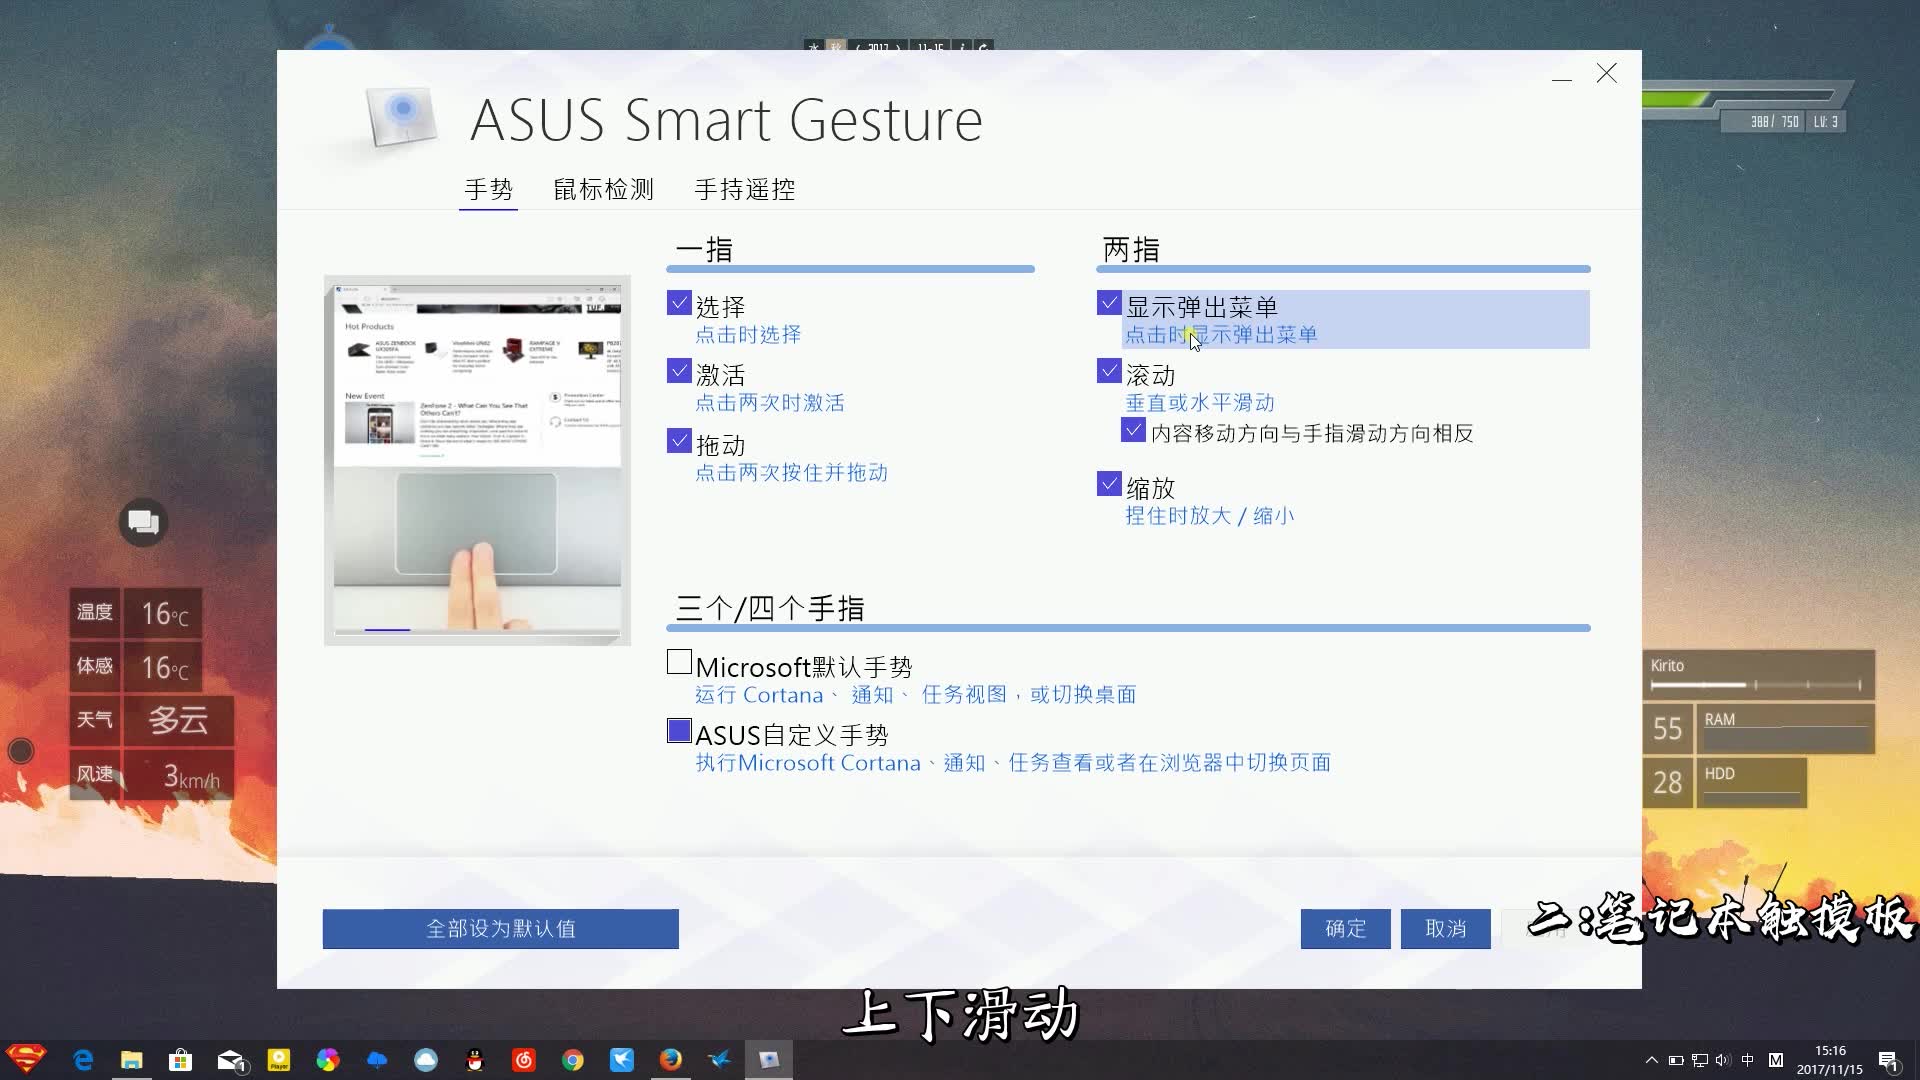
Task: Toggle 内容移动方向与手指滑动方向相反 checkbox
Action: click(1133, 431)
